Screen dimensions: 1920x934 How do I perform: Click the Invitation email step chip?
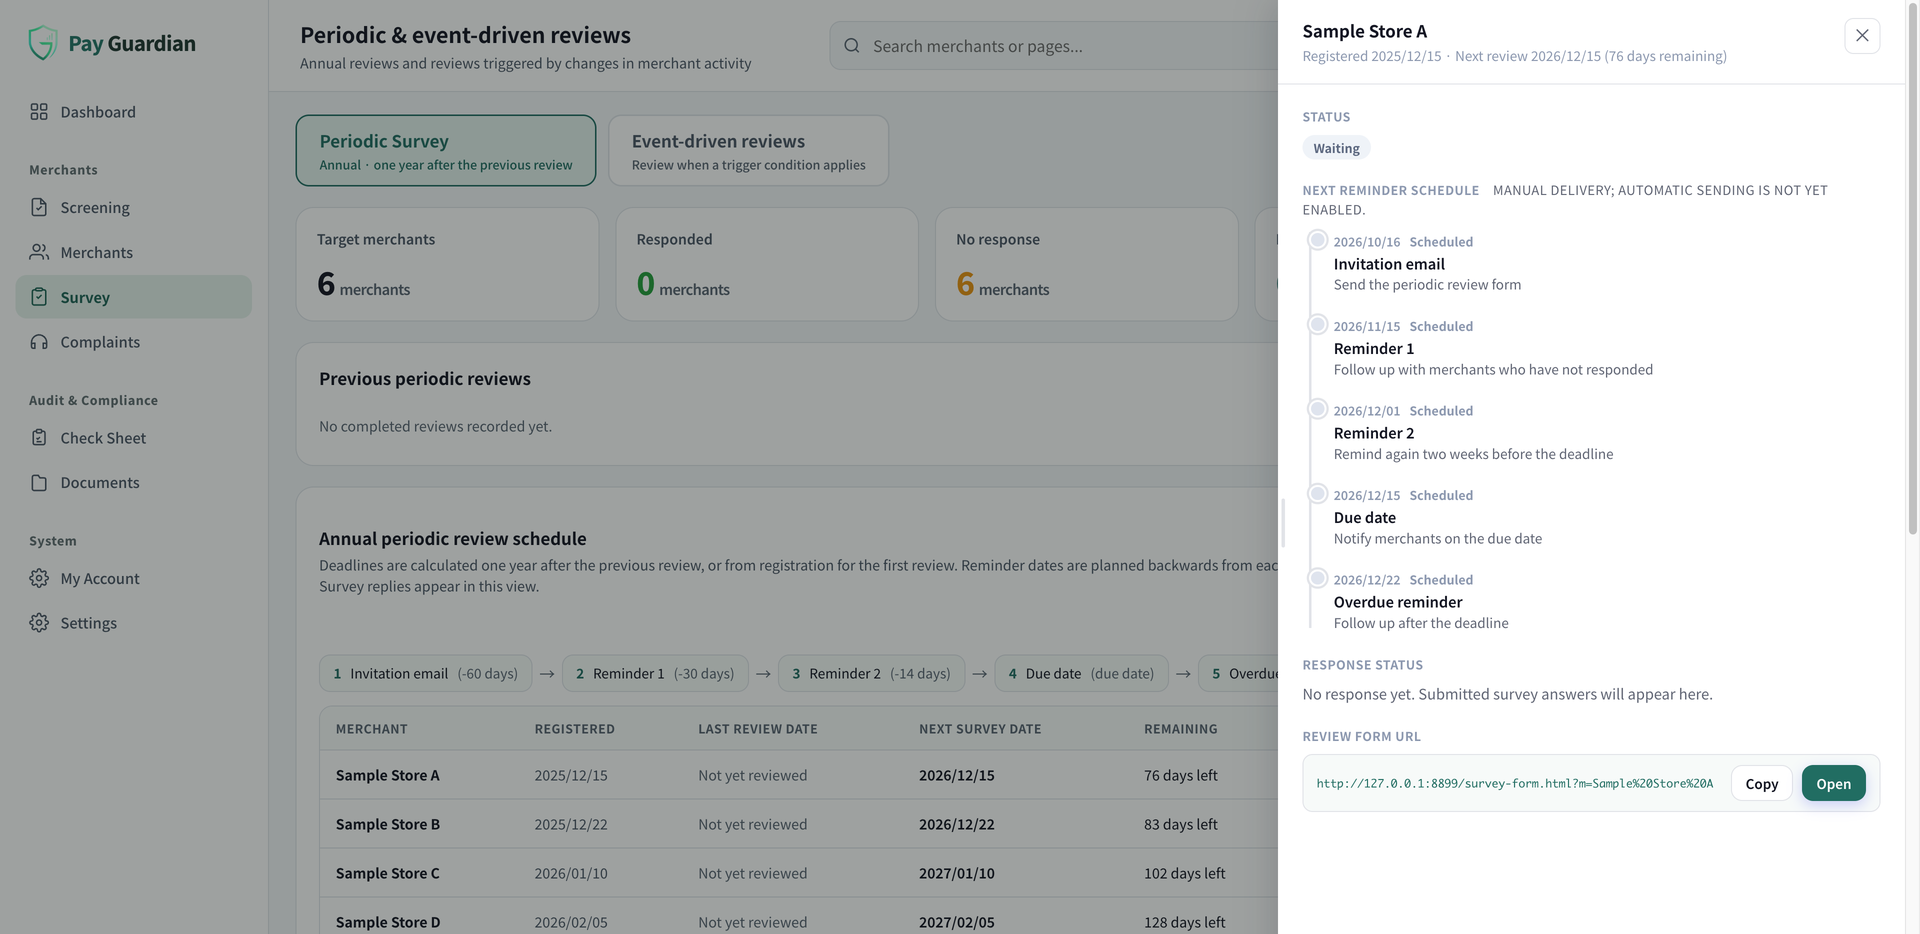426,674
